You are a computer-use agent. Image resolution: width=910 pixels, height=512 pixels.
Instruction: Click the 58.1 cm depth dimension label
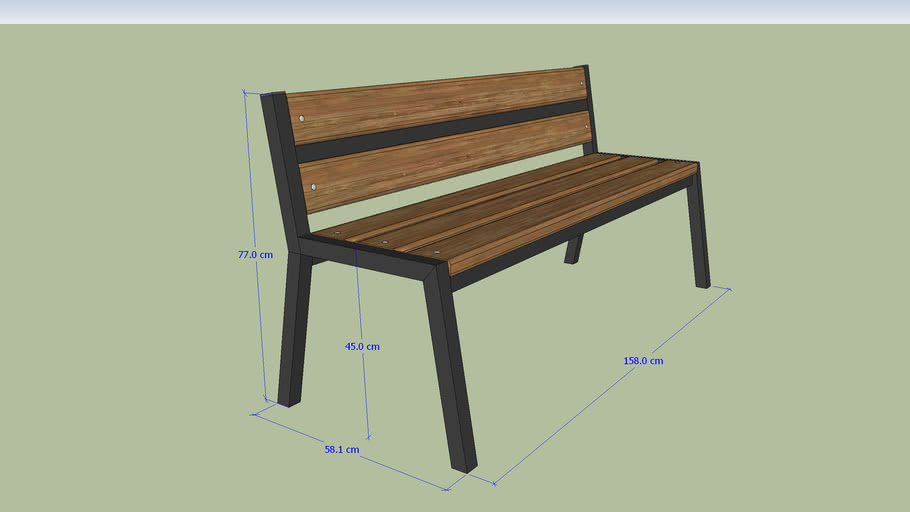[x=341, y=450]
